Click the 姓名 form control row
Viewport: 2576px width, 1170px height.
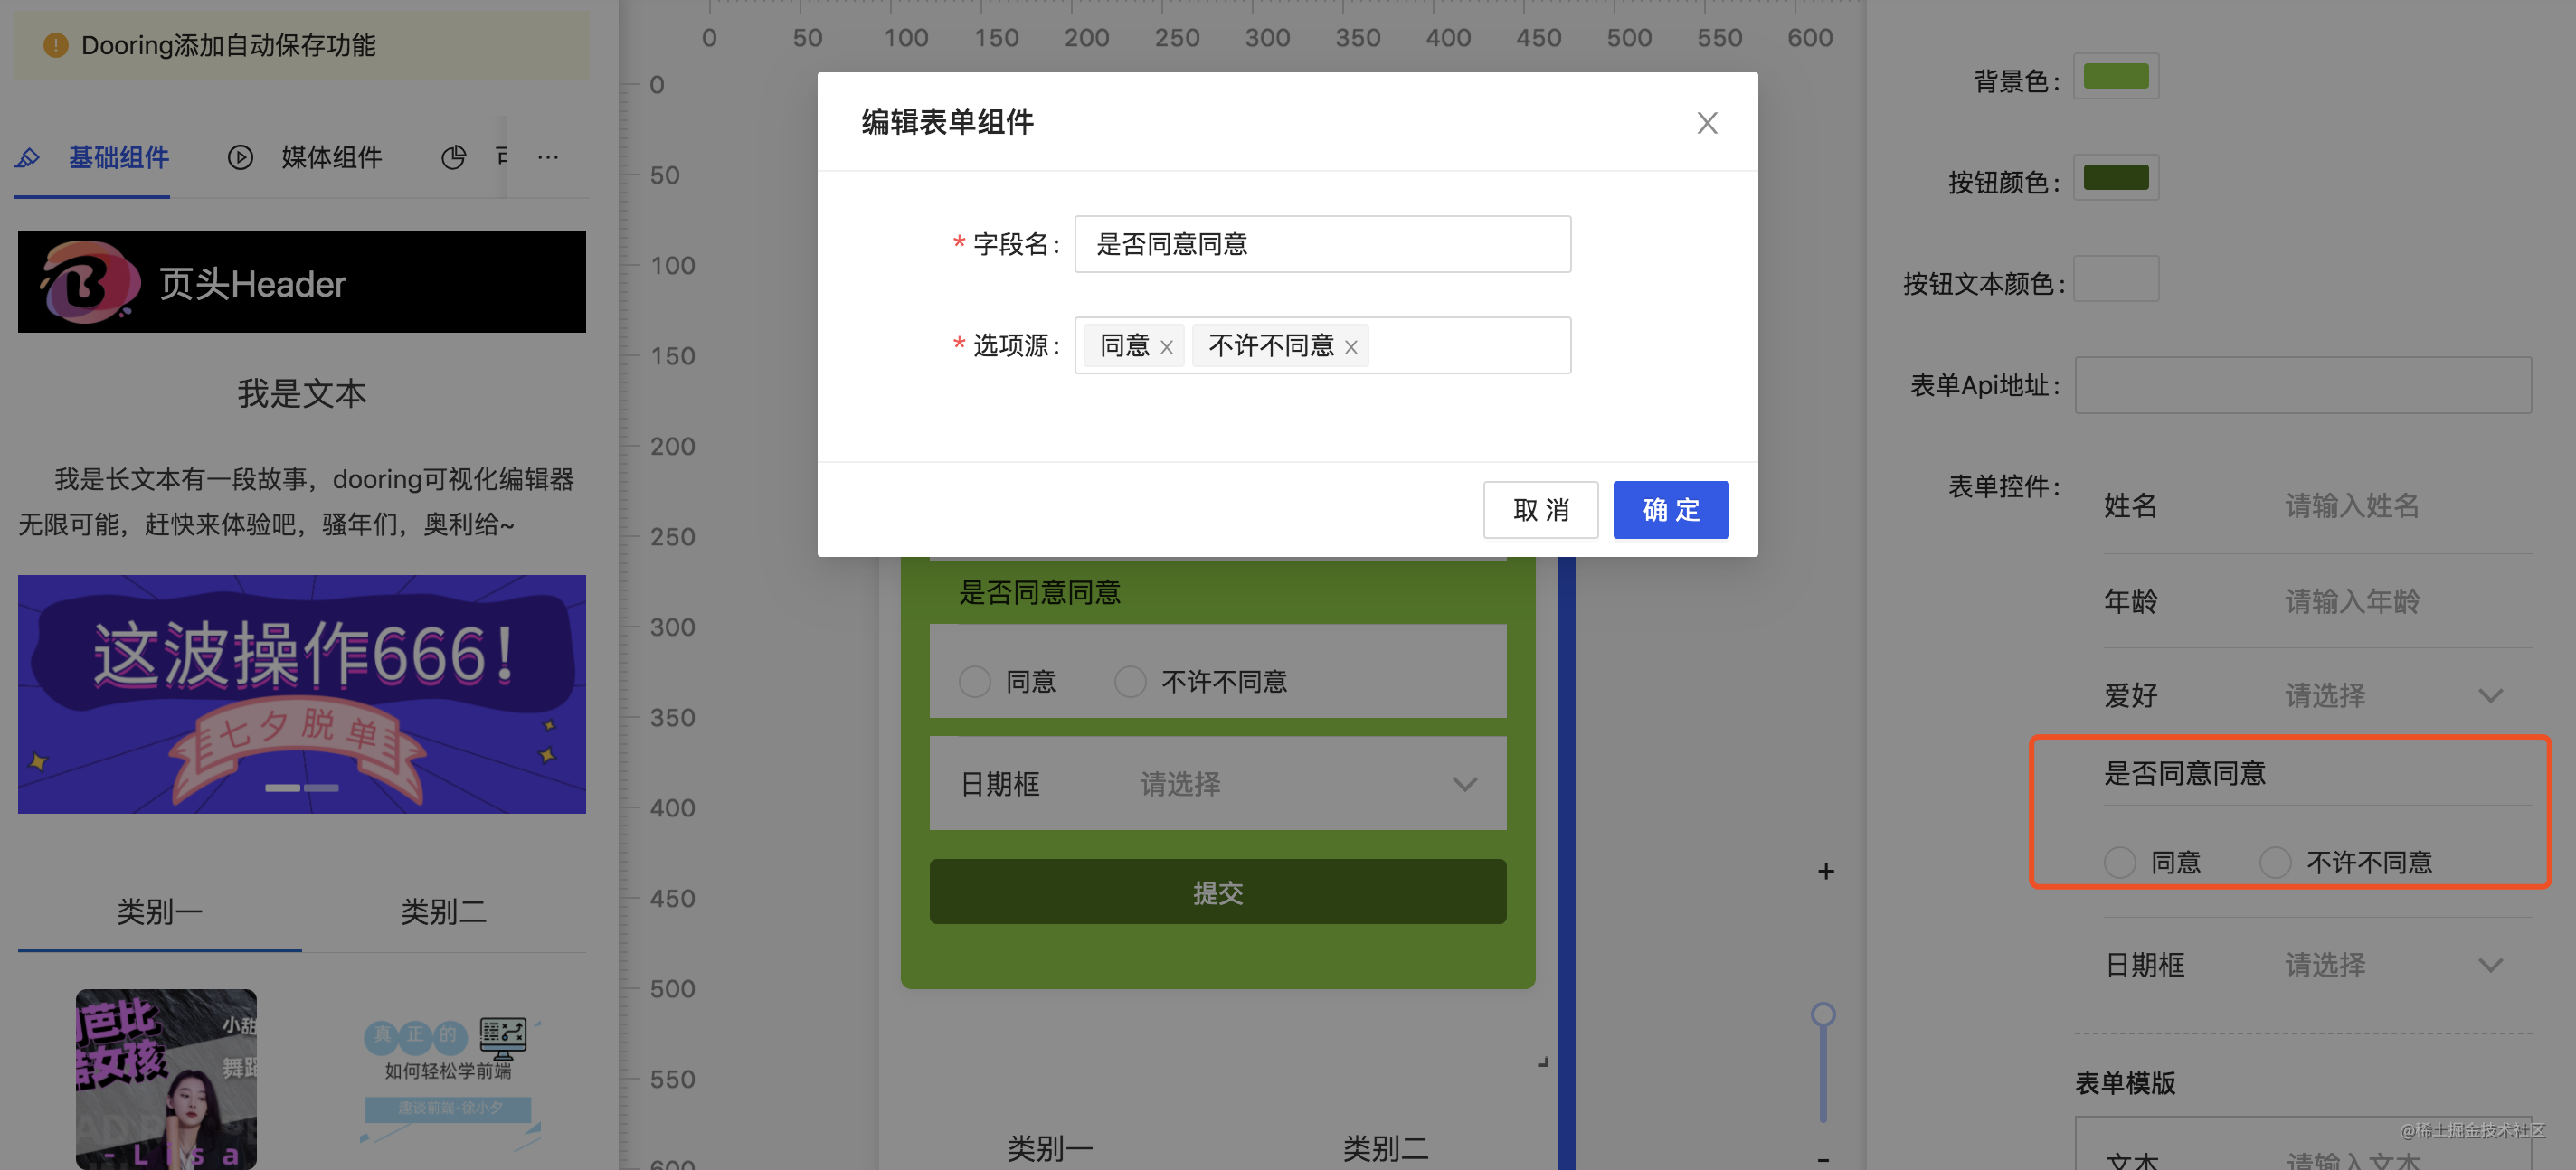click(2318, 506)
